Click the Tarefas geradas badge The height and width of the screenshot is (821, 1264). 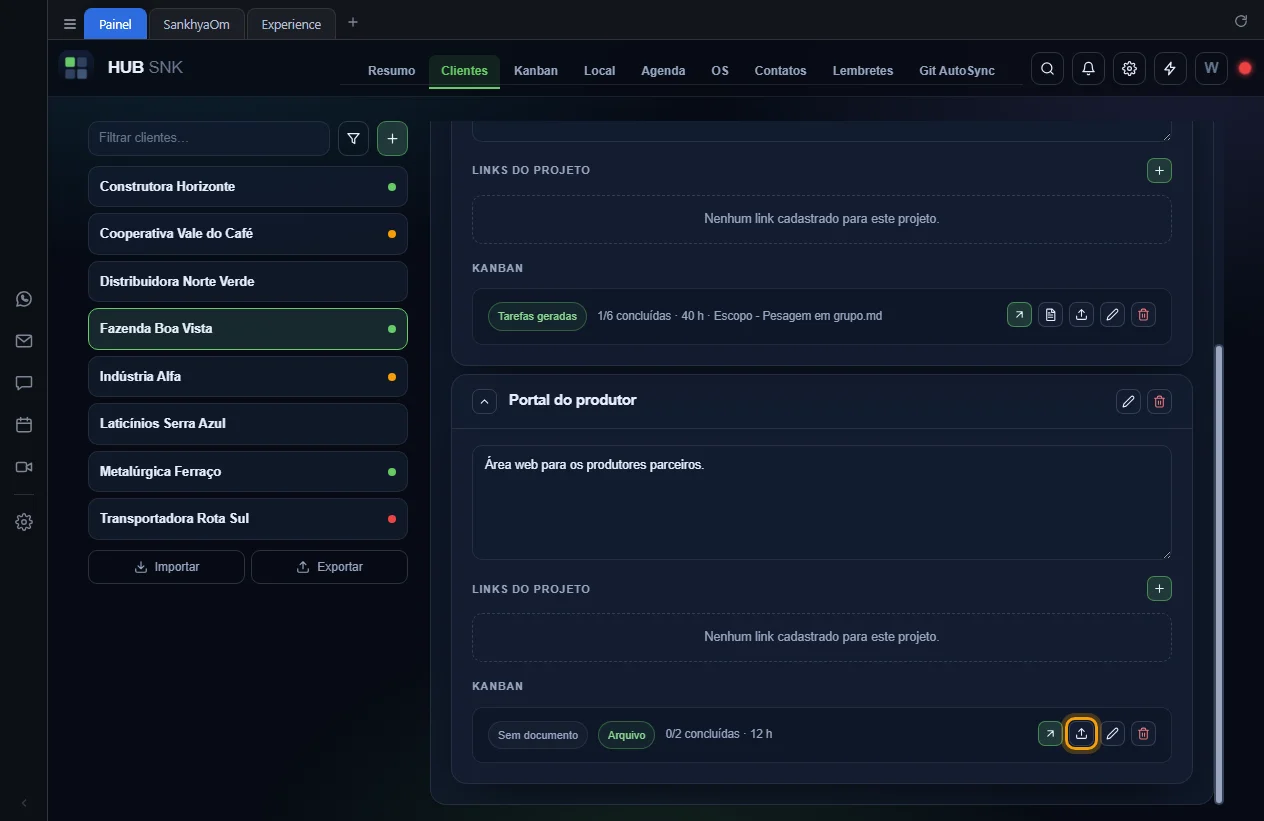pyautogui.click(x=537, y=316)
